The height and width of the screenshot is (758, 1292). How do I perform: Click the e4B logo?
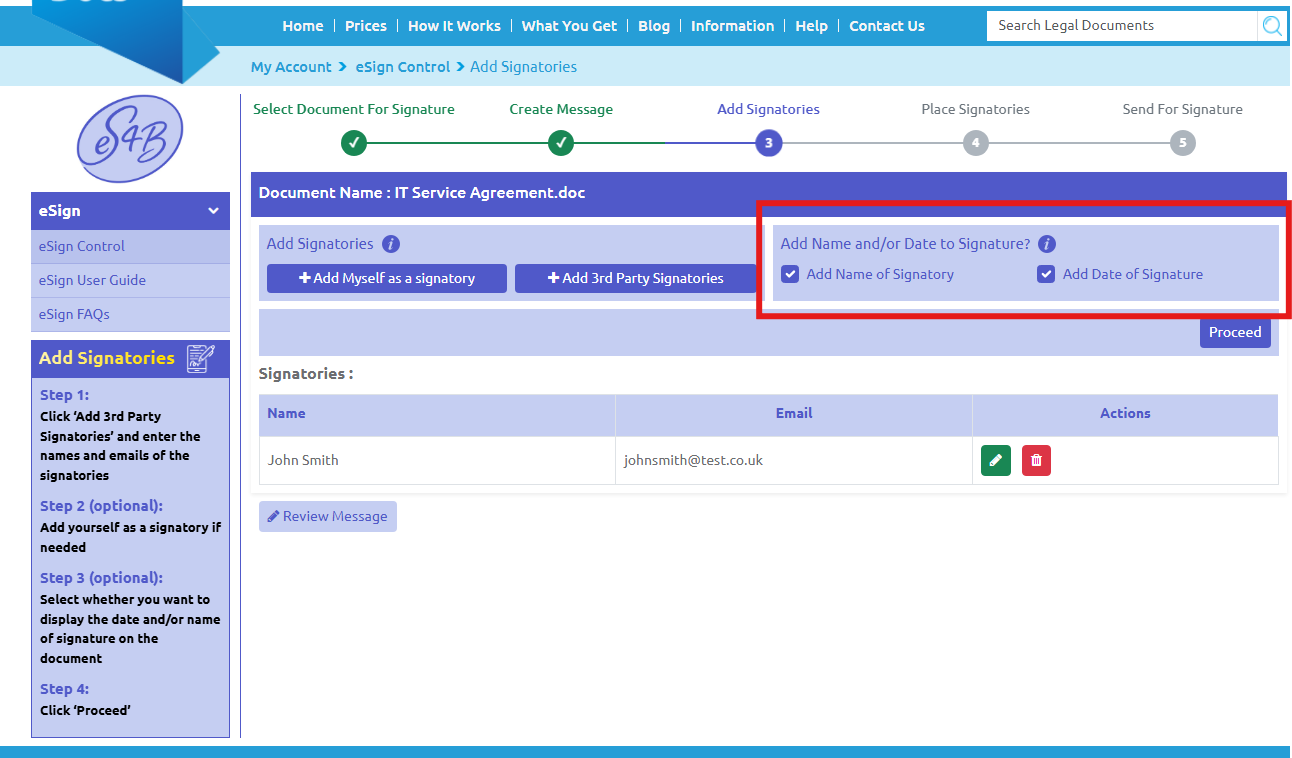click(x=130, y=138)
